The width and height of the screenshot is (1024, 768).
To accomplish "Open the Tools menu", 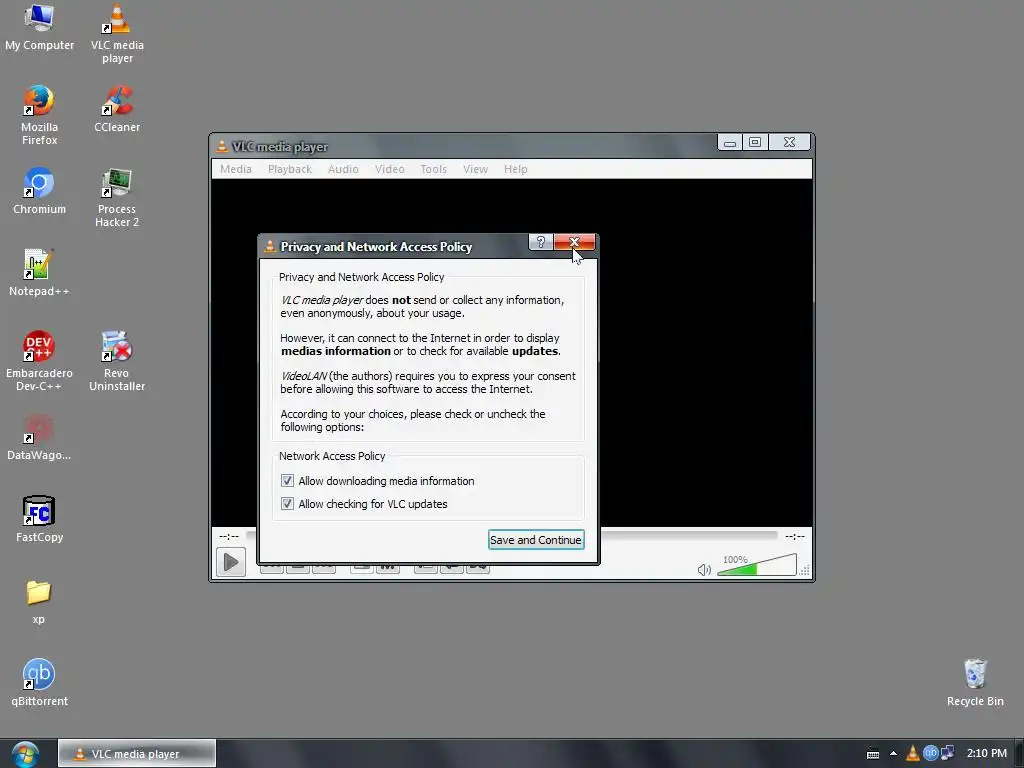I will [434, 169].
